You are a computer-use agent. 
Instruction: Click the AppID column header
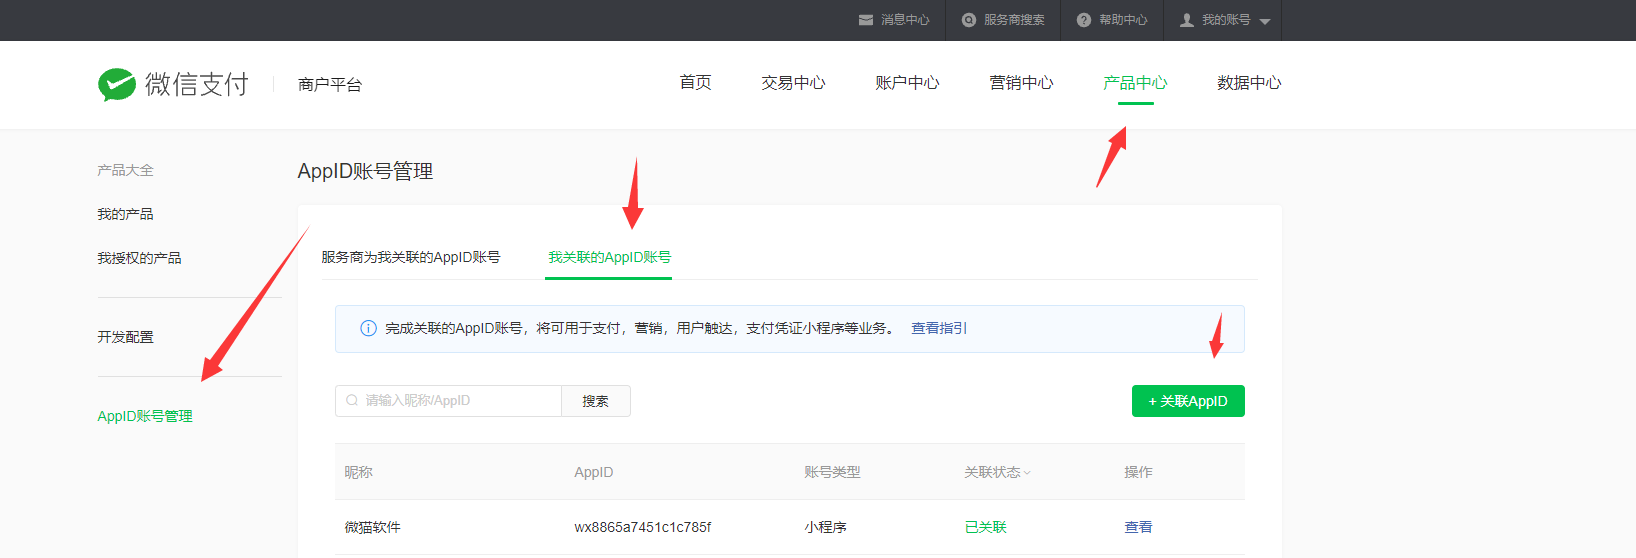594,472
